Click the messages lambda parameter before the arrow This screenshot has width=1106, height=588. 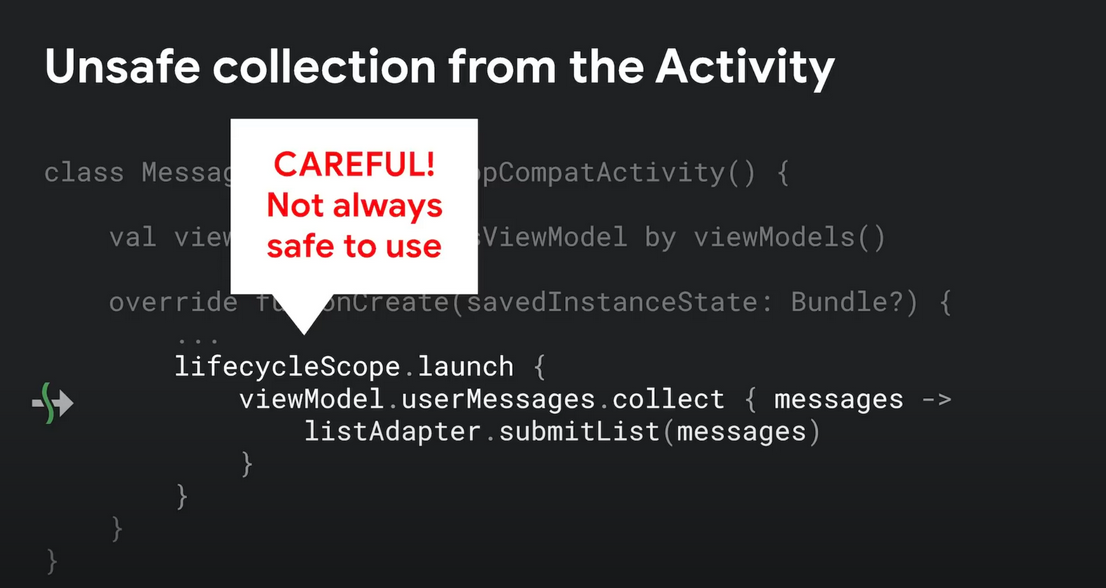pos(839,400)
